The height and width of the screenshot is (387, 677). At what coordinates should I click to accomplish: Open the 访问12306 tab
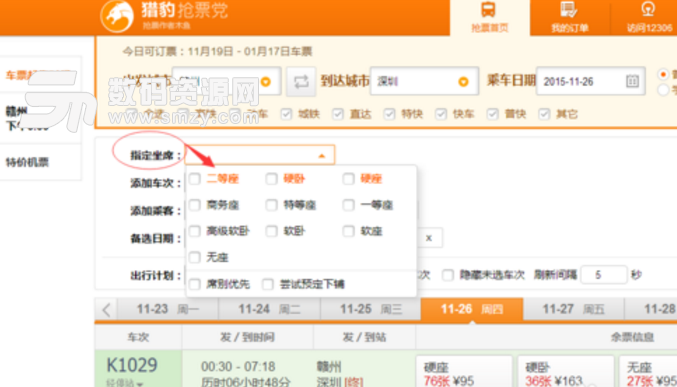(x=649, y=18)
